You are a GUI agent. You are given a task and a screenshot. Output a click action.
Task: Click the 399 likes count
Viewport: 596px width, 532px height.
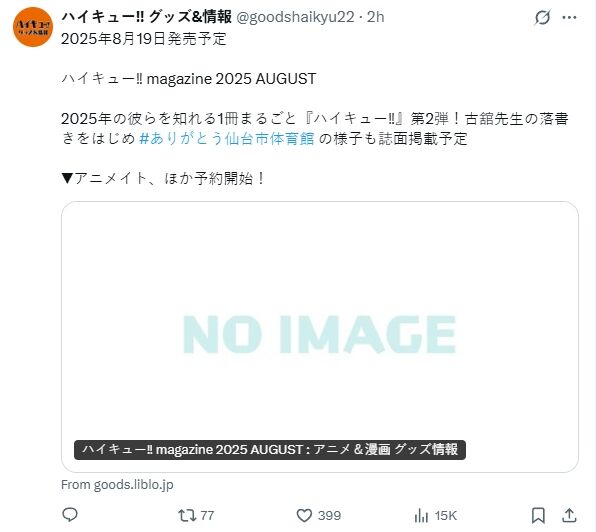coord(330,516)
